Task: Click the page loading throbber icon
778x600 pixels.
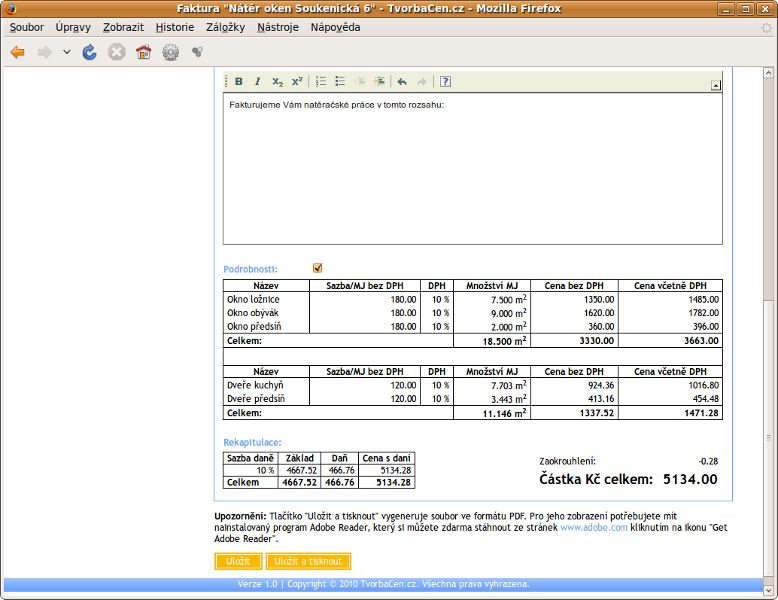Action: (x=767, y=28)
